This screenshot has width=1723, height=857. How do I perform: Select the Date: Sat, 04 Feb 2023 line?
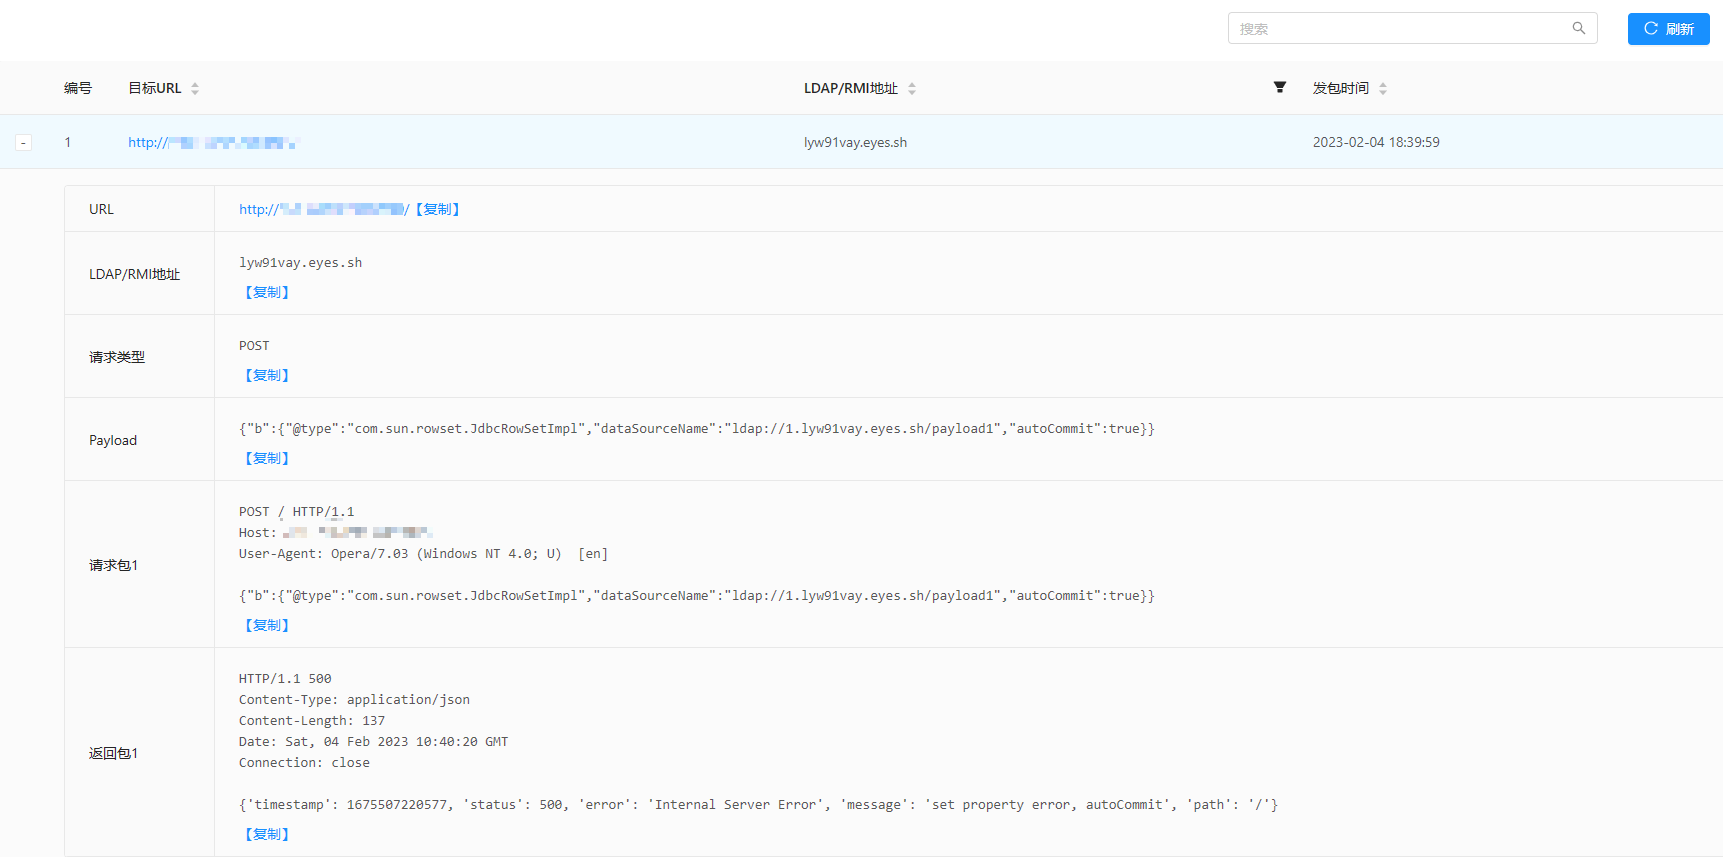373,741
